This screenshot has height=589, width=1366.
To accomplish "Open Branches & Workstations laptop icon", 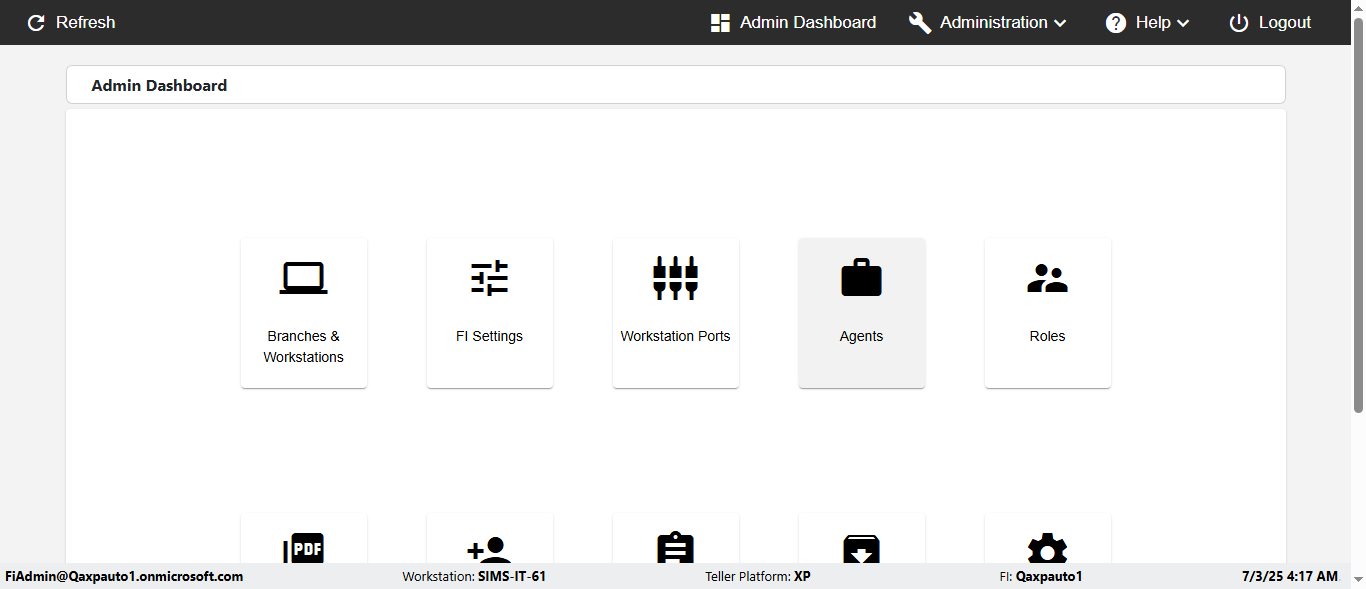I will click(x=303, y=278).
